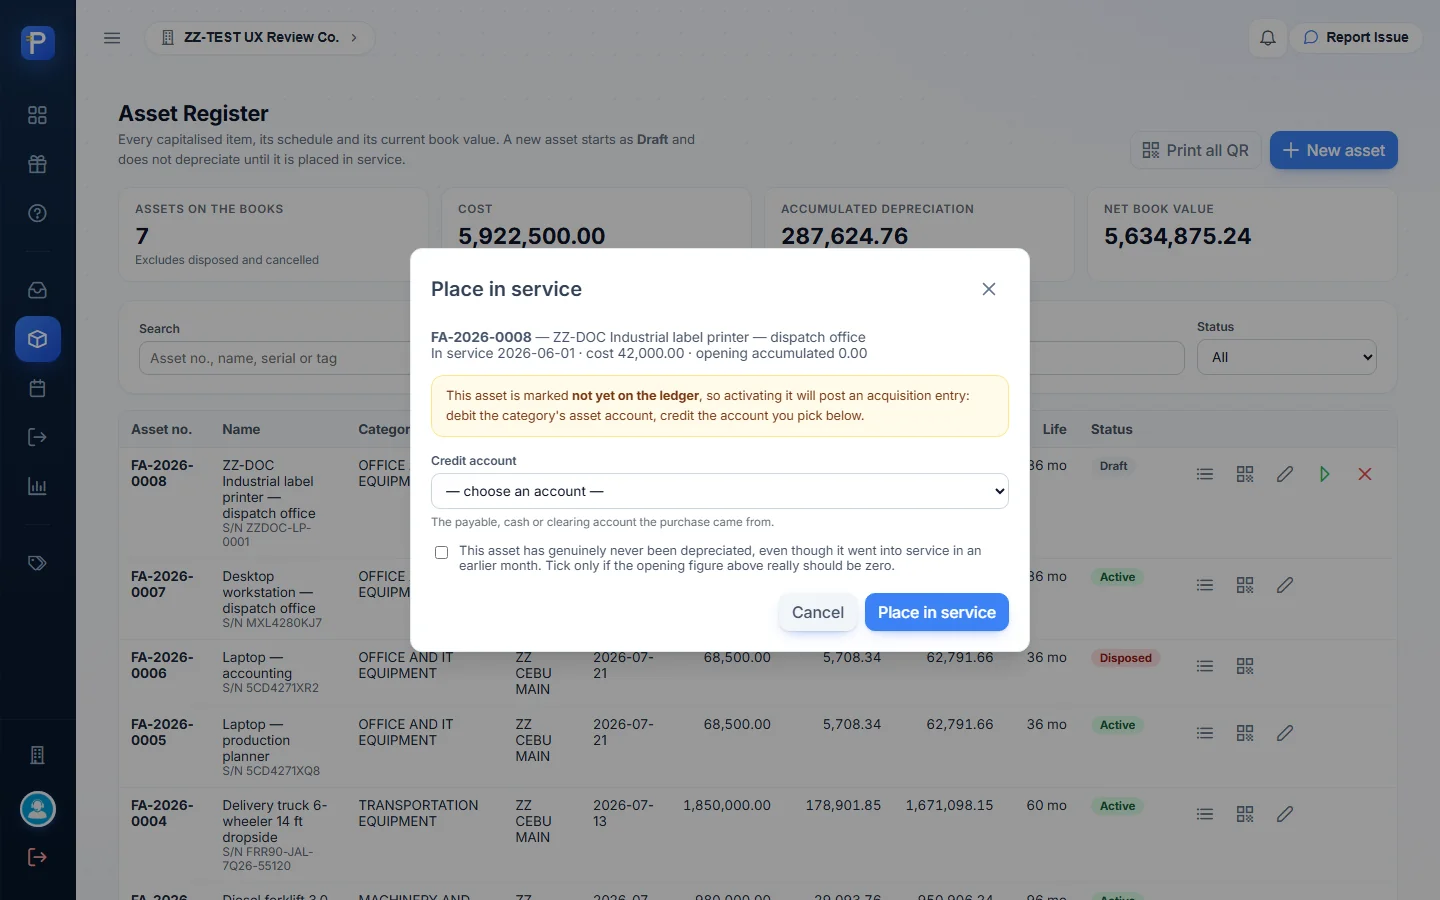
Task: Click the Delivery truck 6-wheeler asset name
Action: click(275, 821)
